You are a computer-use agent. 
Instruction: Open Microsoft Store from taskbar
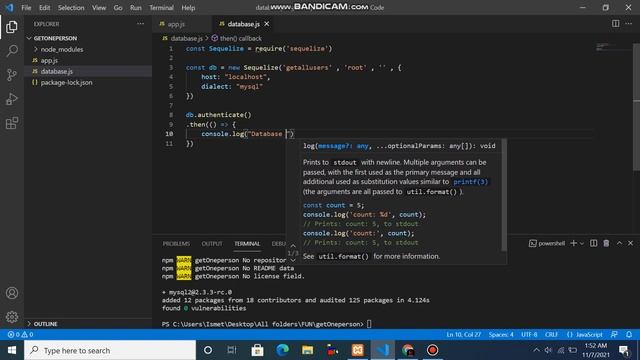click(257, 350)
